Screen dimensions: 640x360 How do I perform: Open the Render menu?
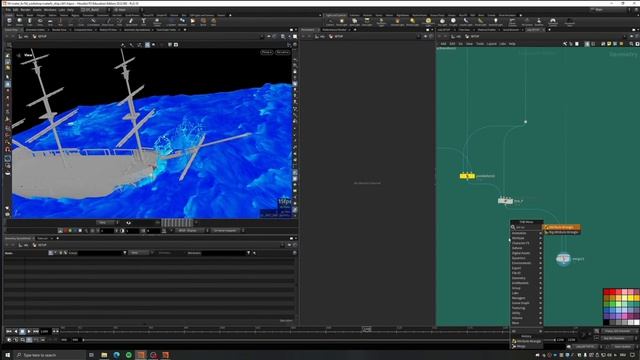coord(25,10)
